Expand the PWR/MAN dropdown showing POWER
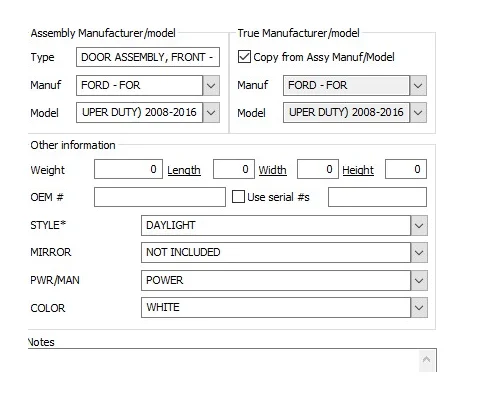Screen dimensions: 500x400 pos(419,280)
